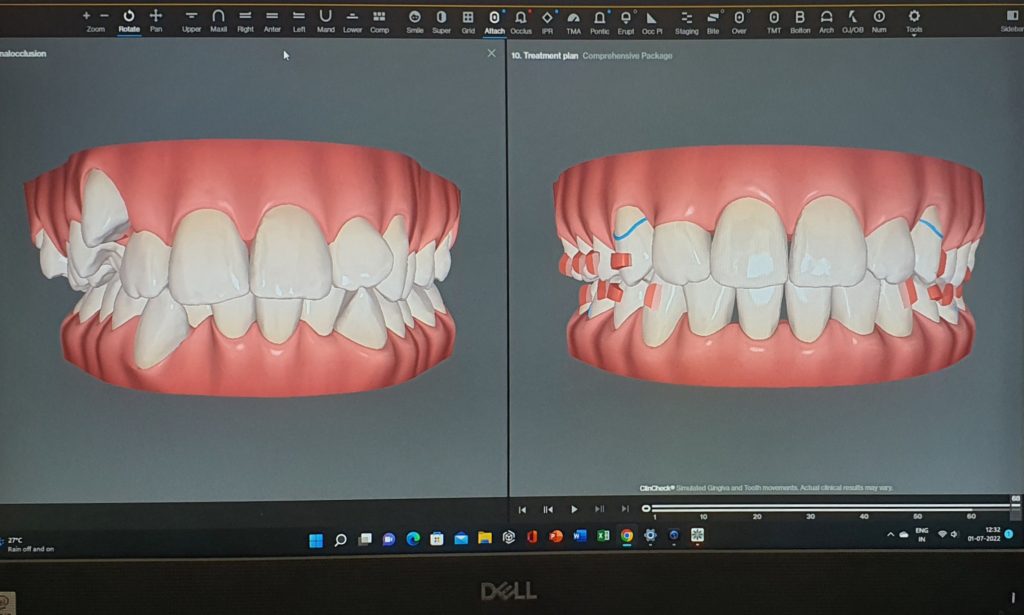Expand hidden system tray icons

tap(891, 534)
